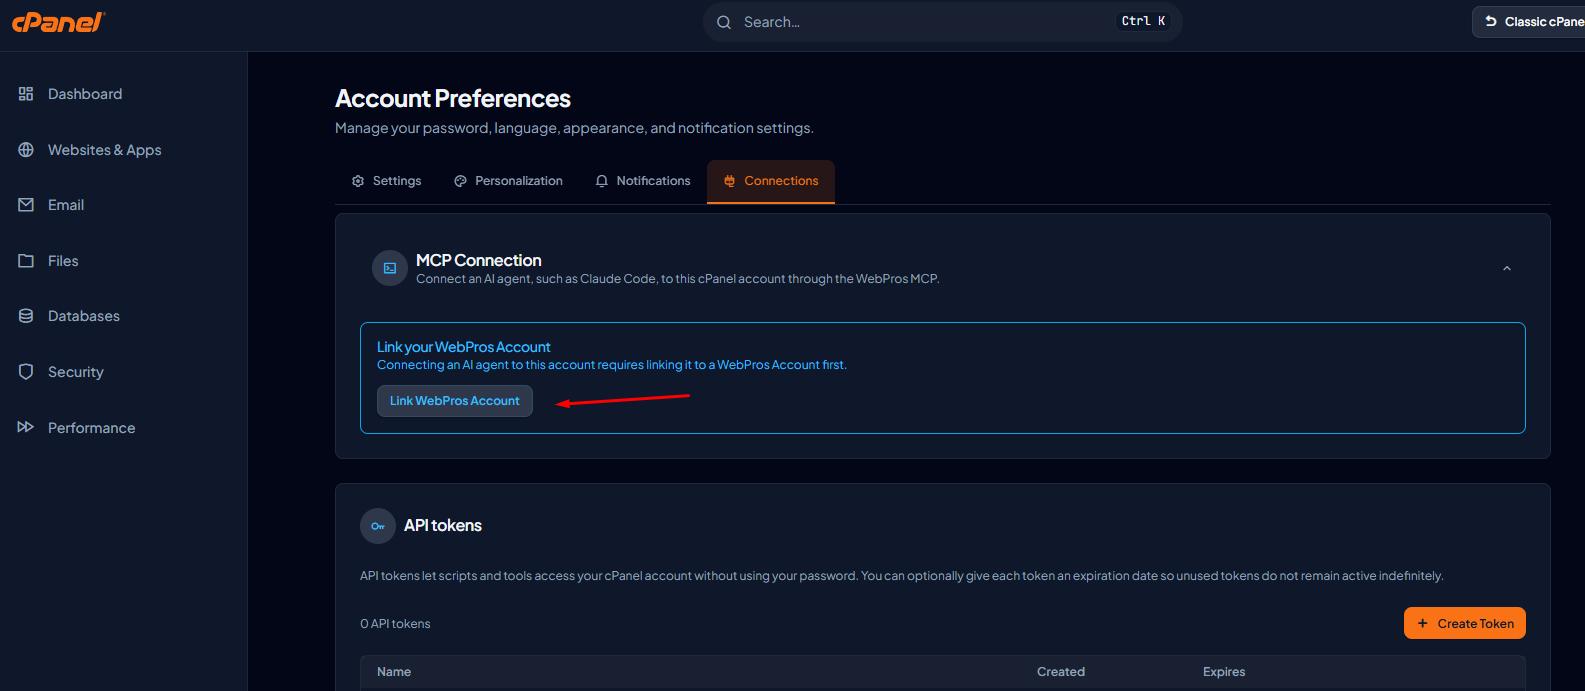Screen dimensions: 1585x691
Task: Click the plus icon on Create Token
Action: tap(1422, 623)
